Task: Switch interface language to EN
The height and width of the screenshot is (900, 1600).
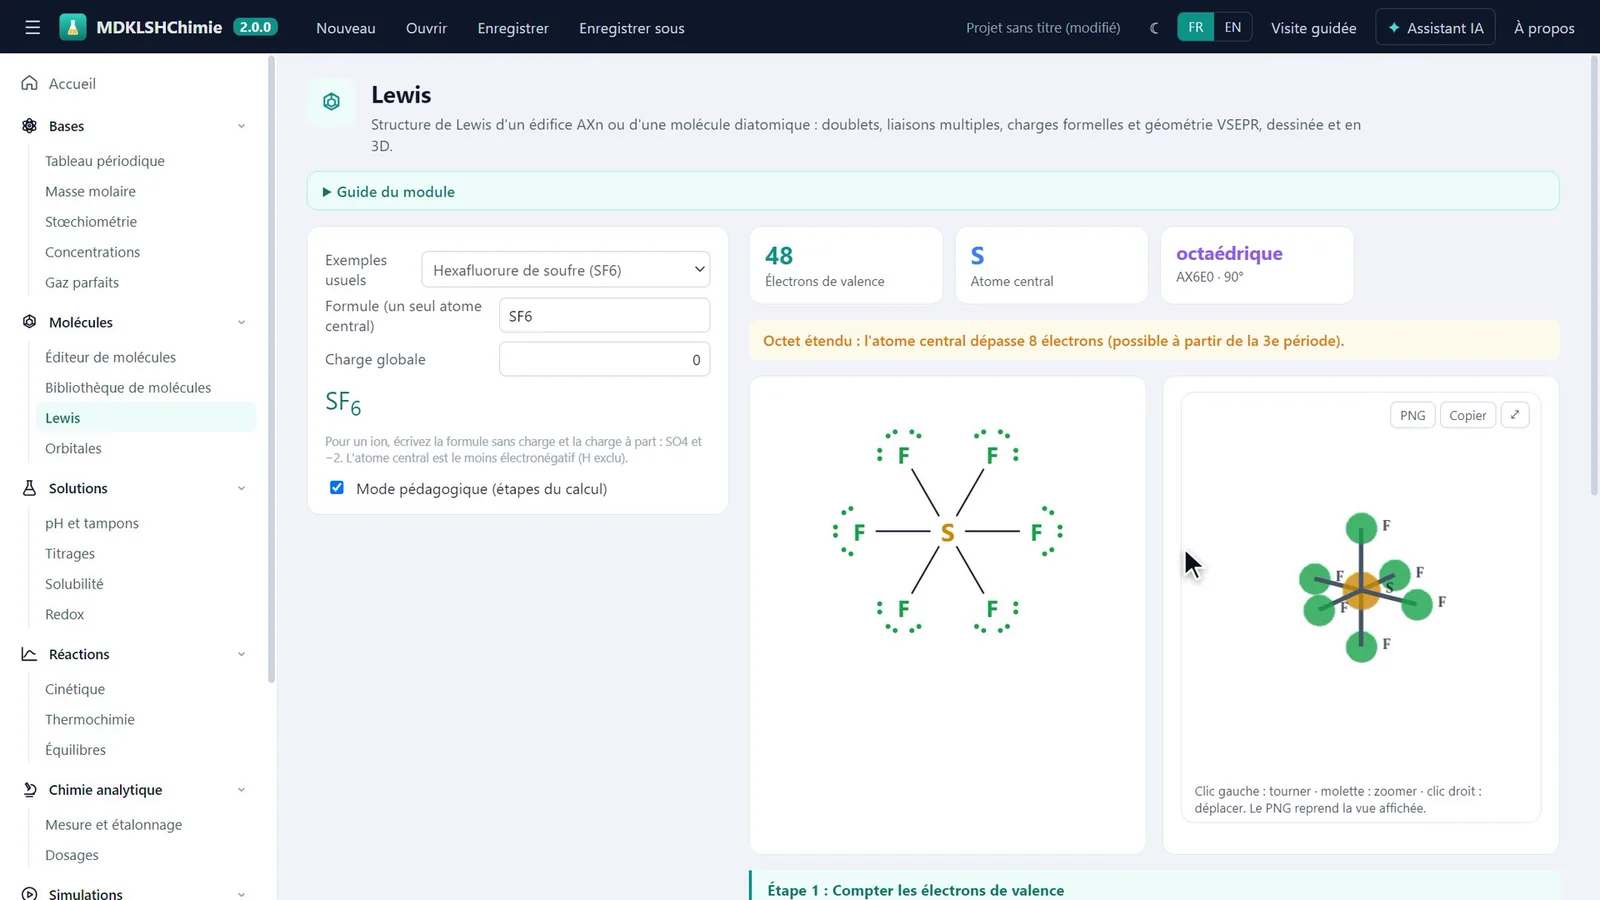Action: pos(1233,27)
